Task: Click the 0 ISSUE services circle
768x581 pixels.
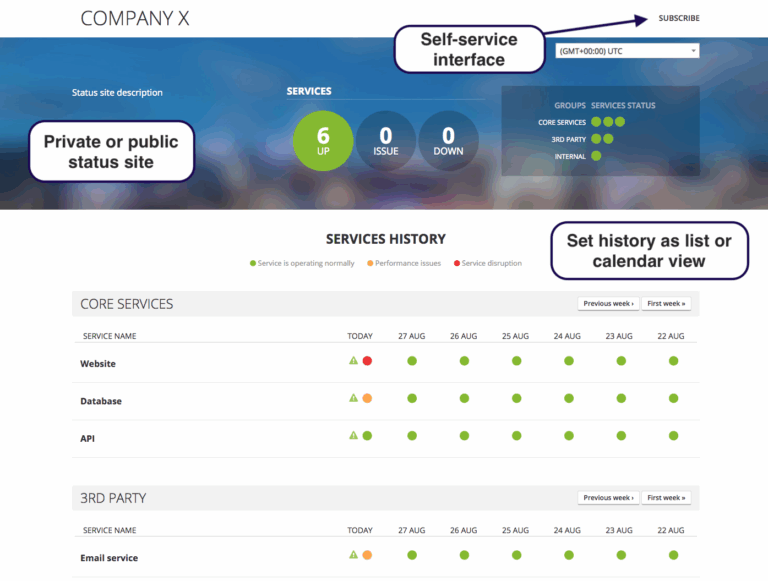Action: click(x=386, y=141)
